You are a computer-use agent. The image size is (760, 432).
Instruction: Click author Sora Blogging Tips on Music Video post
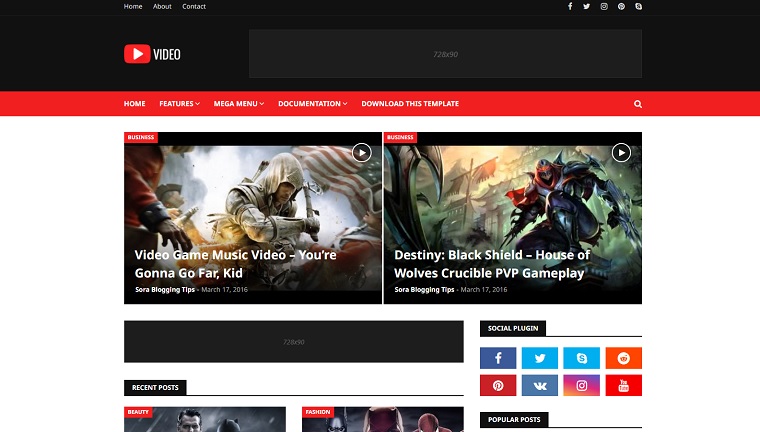[x=165, y=289]
